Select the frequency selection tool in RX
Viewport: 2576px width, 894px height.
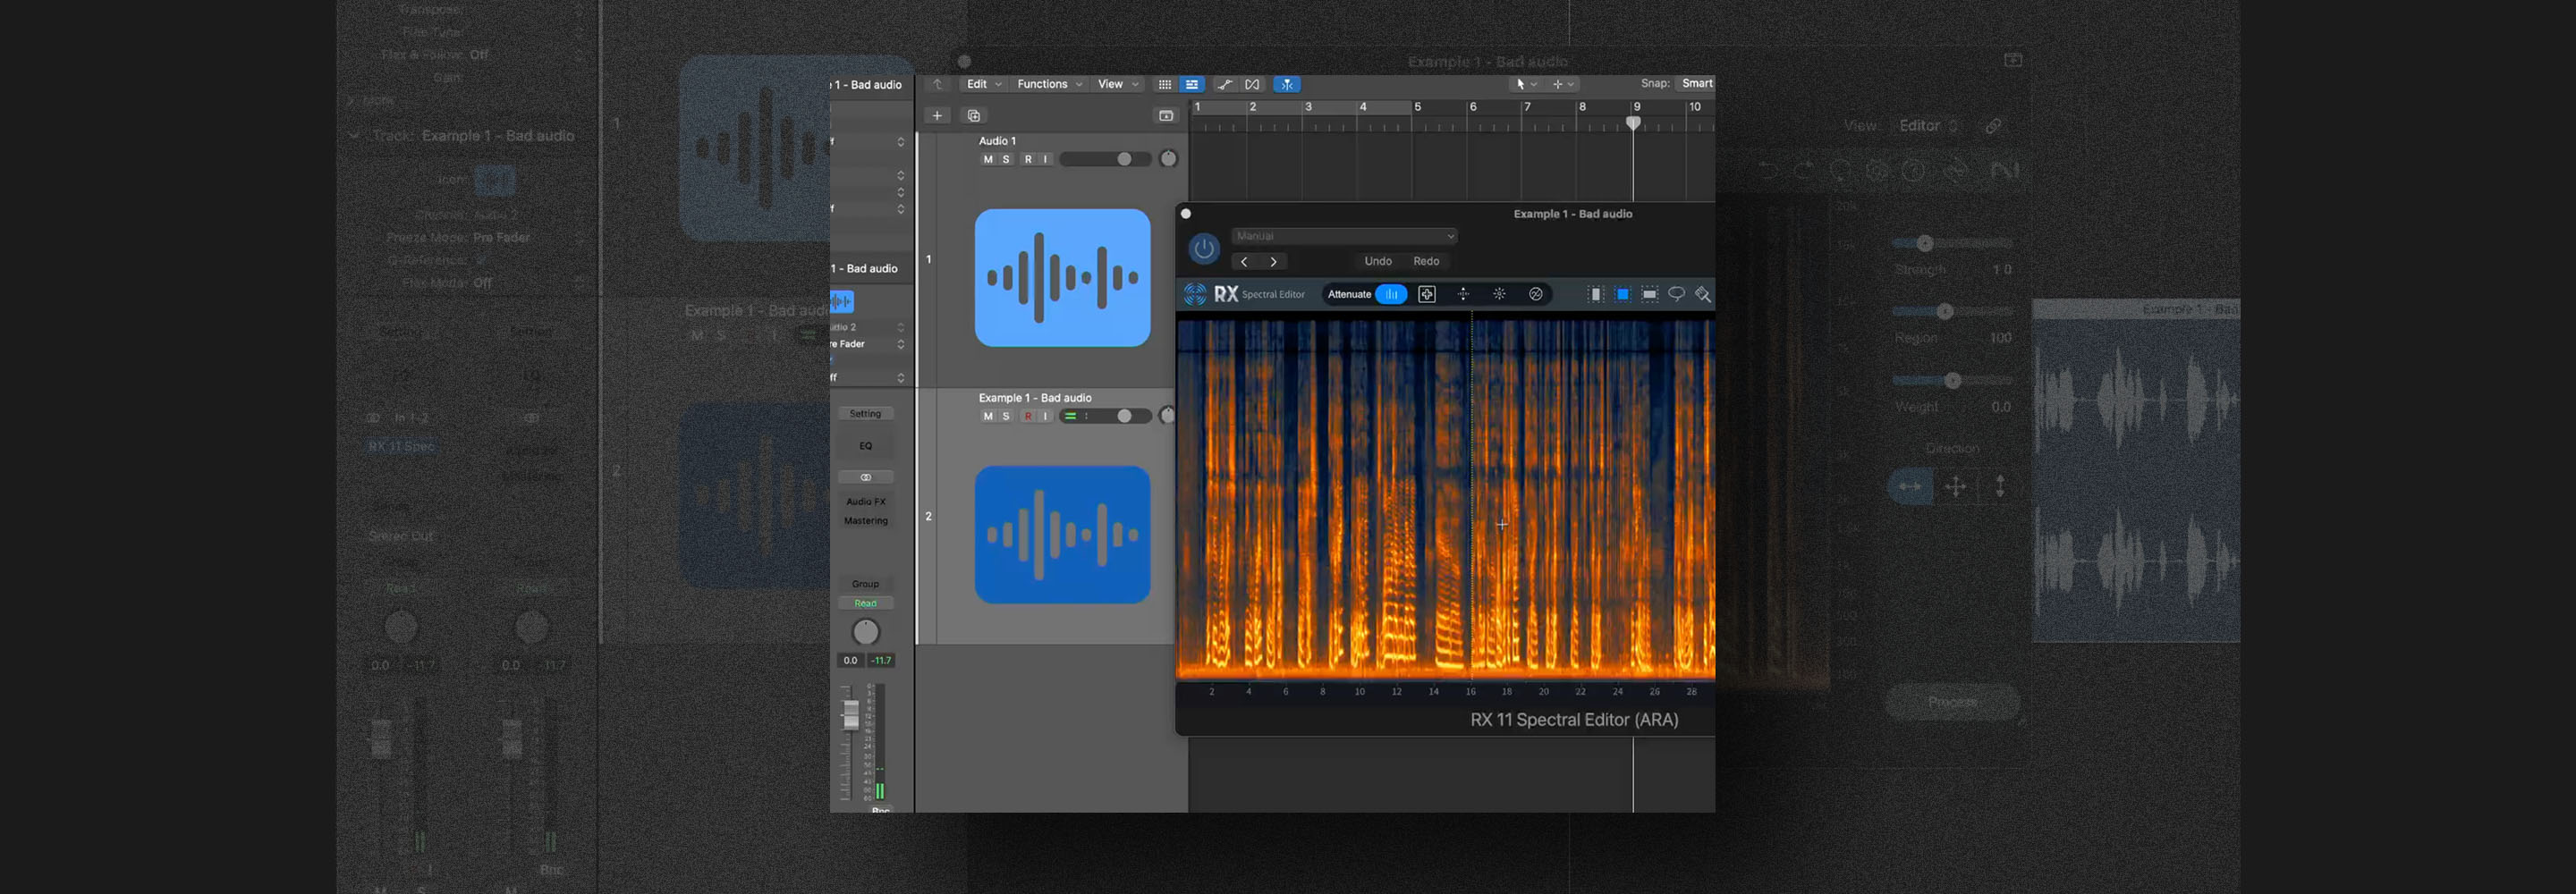coord(1650,294)
